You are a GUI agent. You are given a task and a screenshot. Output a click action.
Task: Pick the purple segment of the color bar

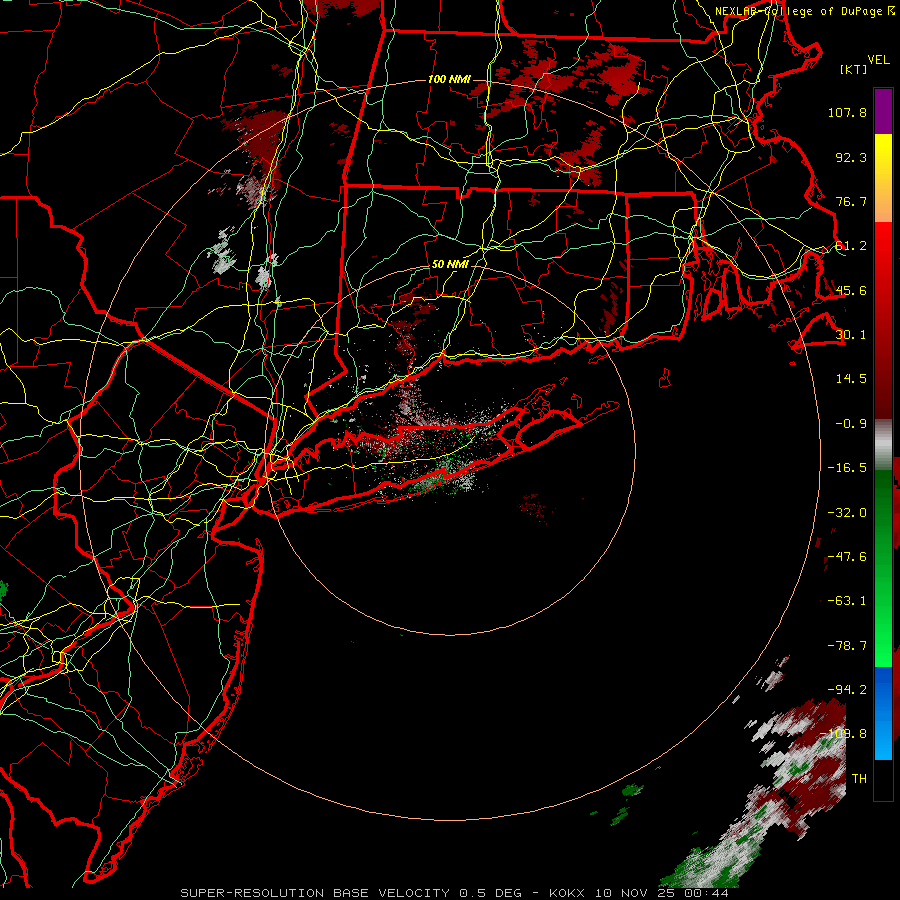[x=883, y=112]
